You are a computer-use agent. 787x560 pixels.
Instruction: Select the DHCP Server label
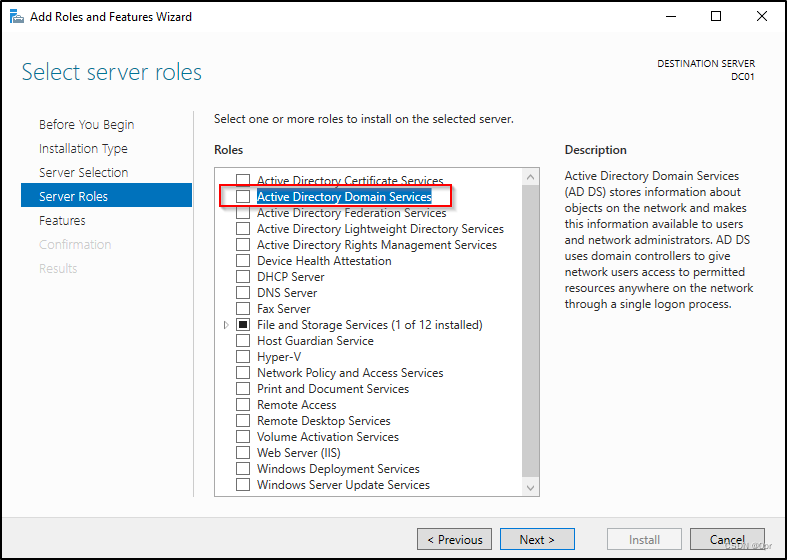click(x=291, y=277)
